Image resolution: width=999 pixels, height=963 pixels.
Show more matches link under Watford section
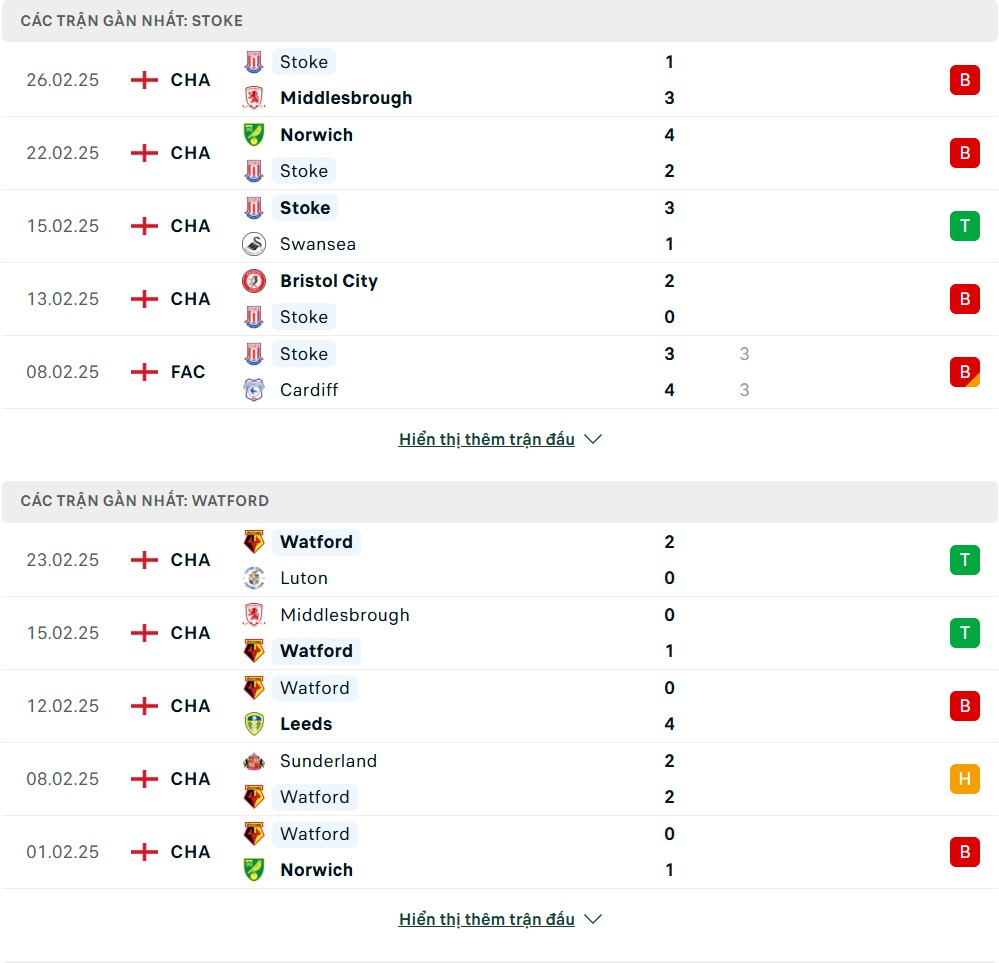pos(486,919)
